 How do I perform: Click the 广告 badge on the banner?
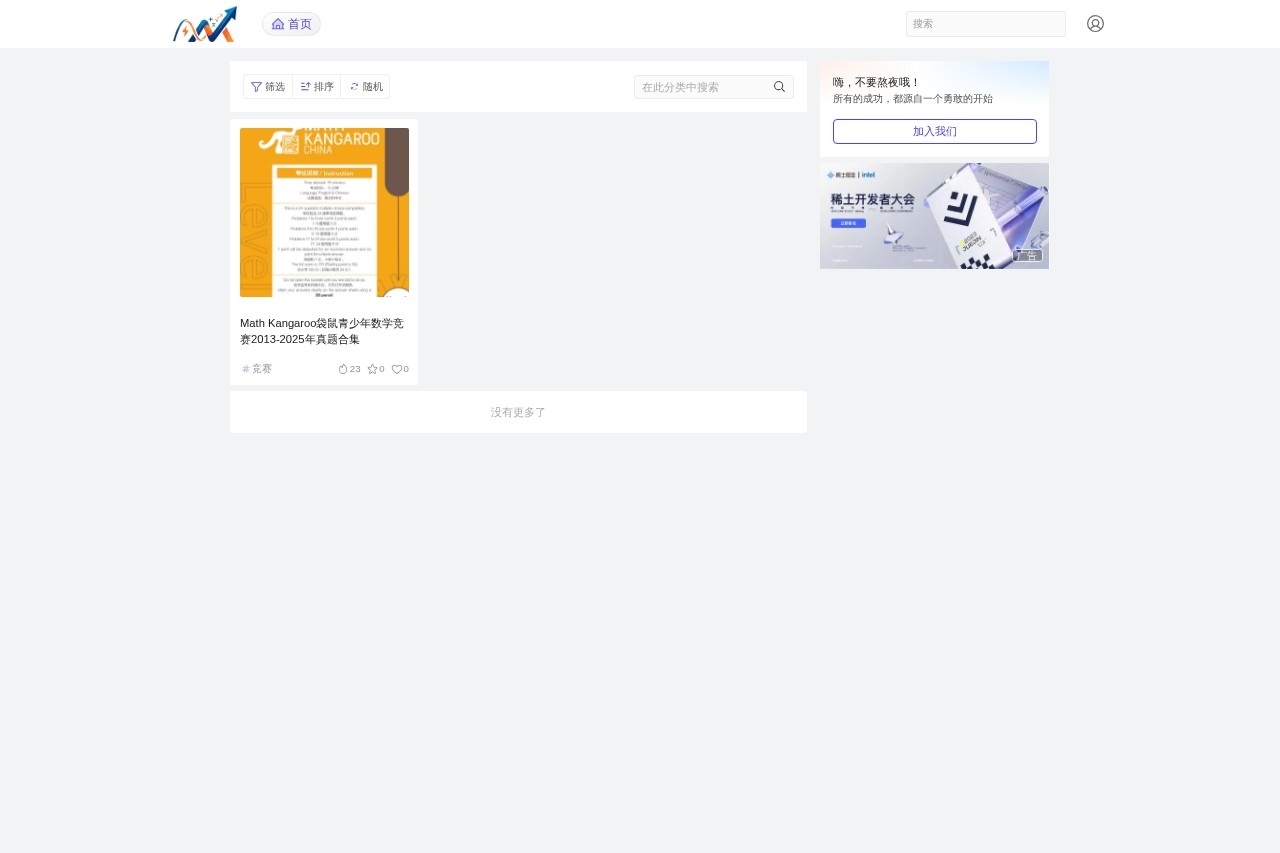click(x=1027, y=255)
